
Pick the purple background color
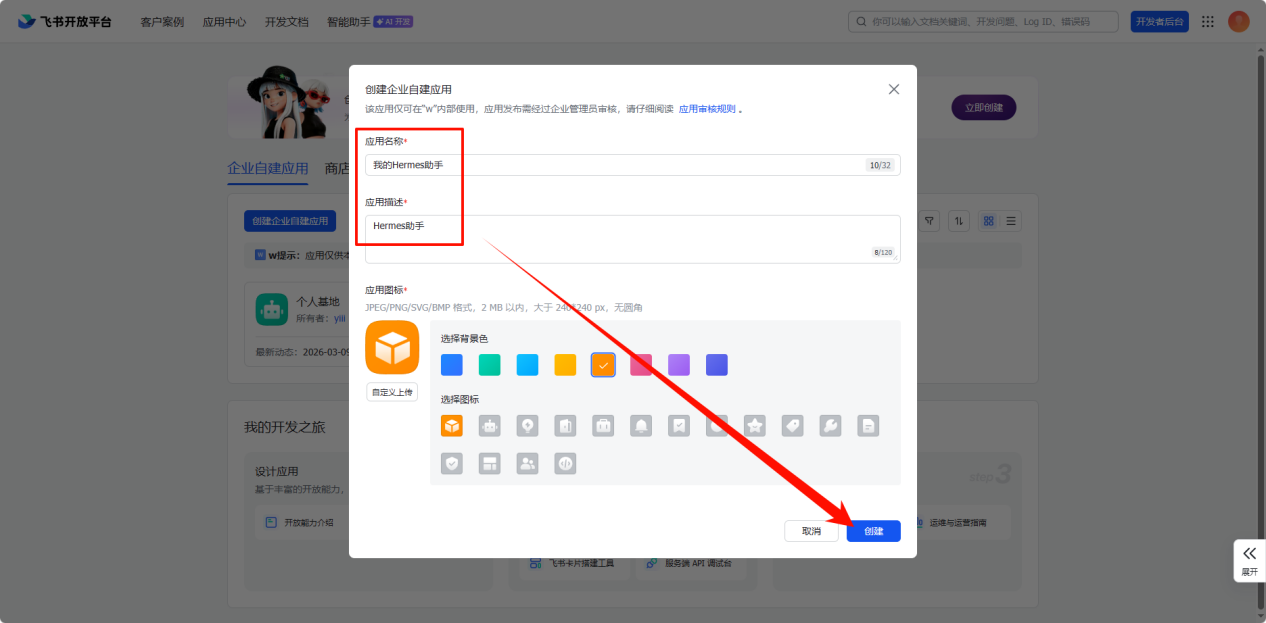[679, 365]
